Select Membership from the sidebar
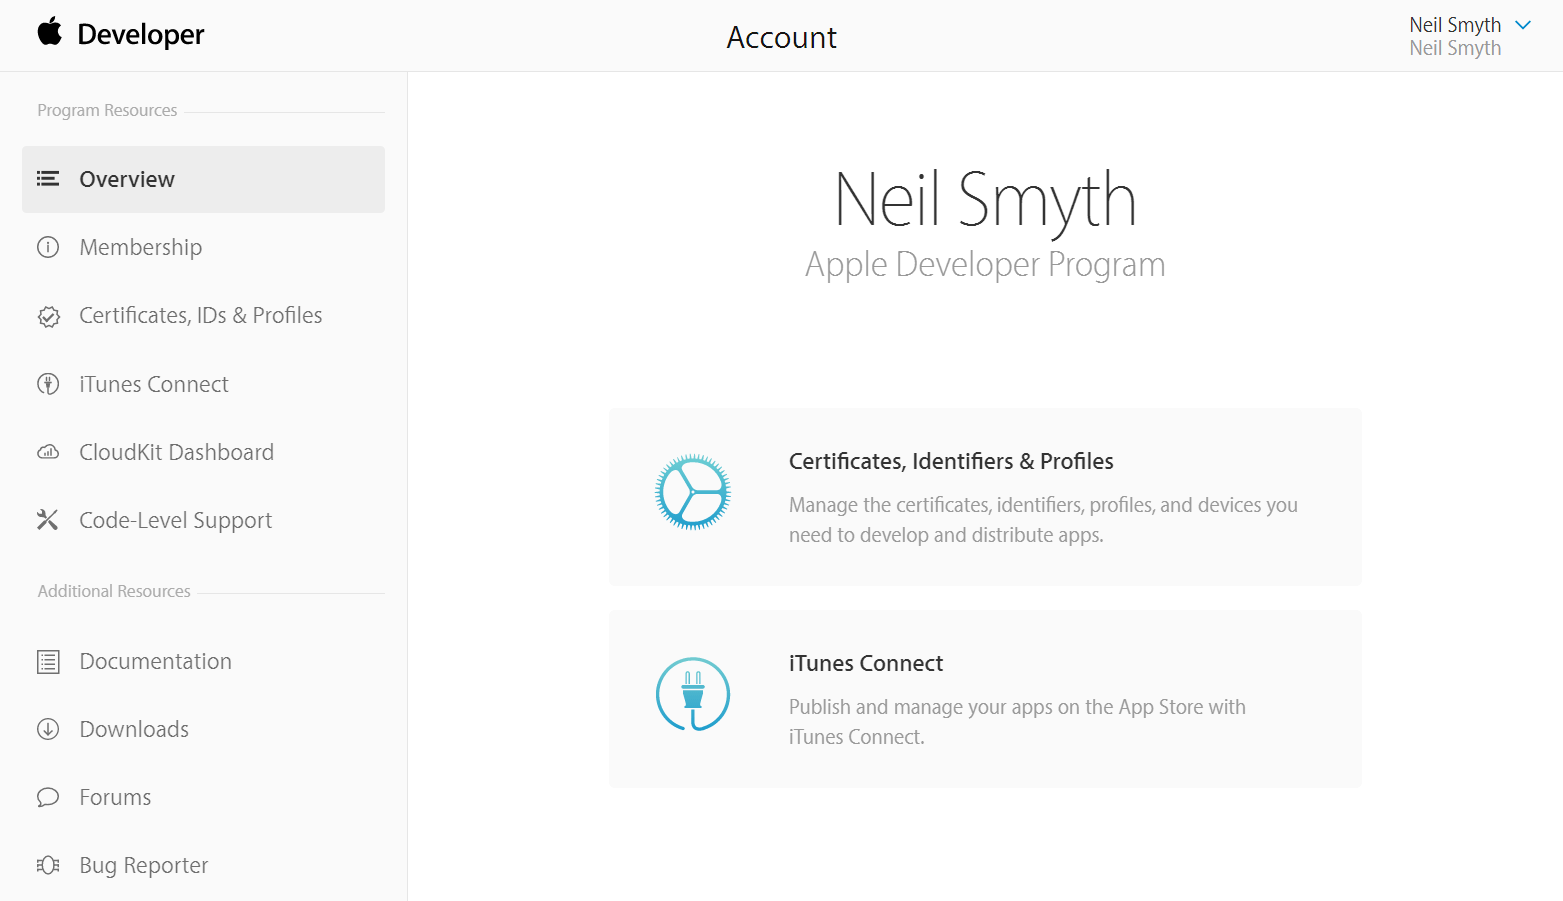Image resolution: width=1563 pixels, height=901 pixels. point(140,247)
